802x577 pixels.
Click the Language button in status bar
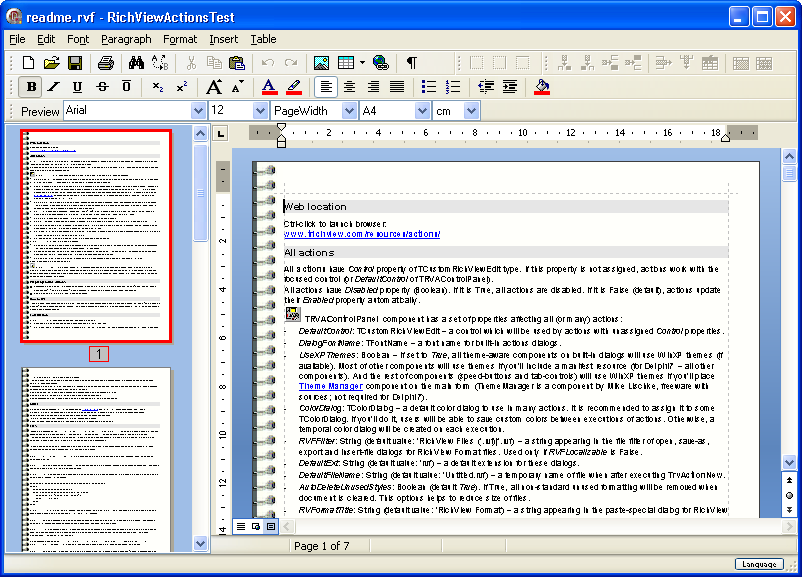pos(759,564)
